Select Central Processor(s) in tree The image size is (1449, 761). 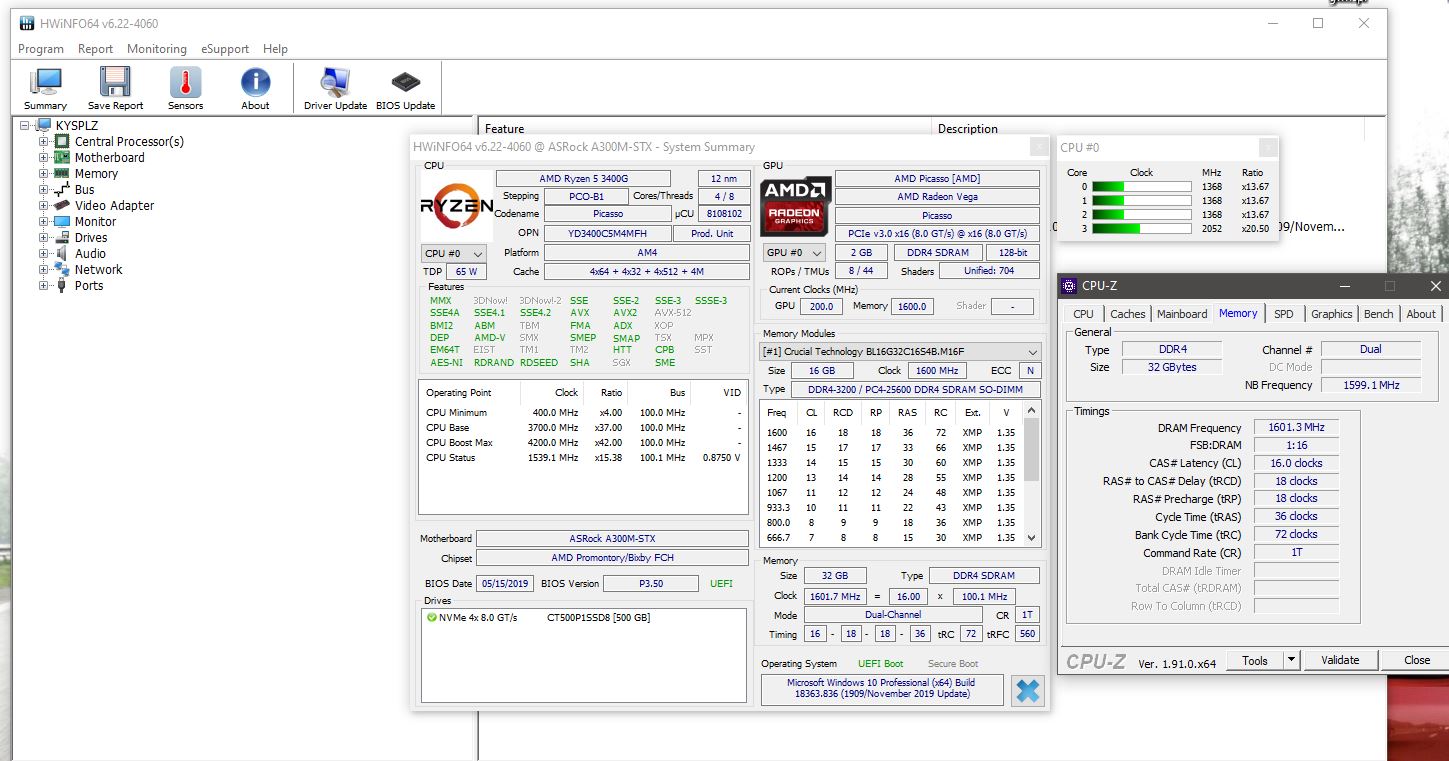129,142
